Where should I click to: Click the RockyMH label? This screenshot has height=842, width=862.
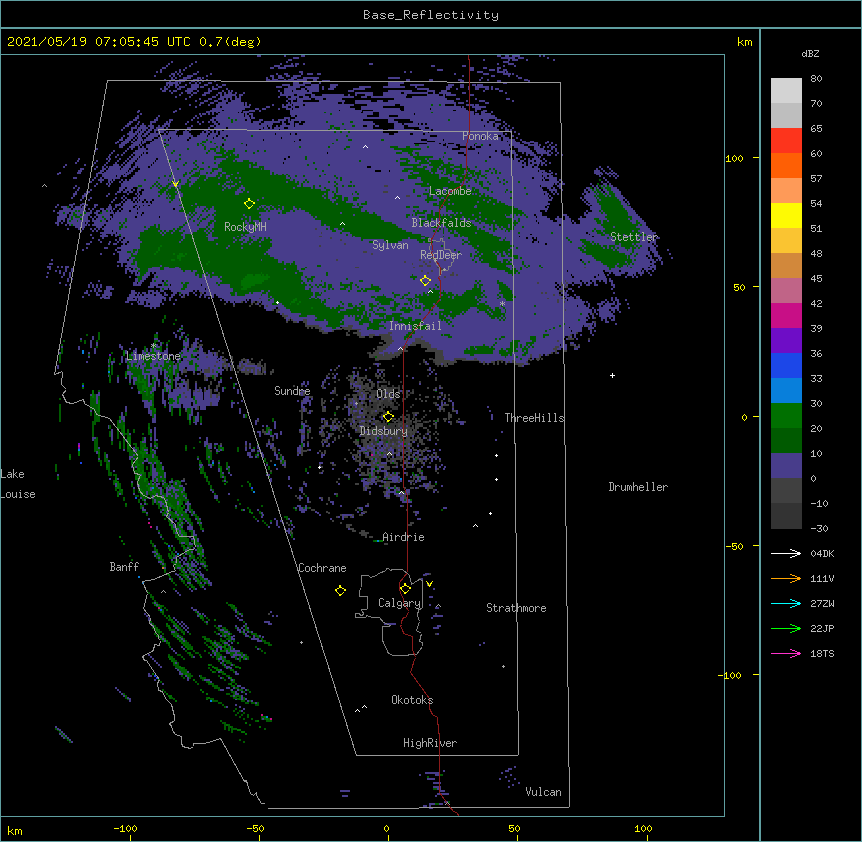tap(245, 227)
